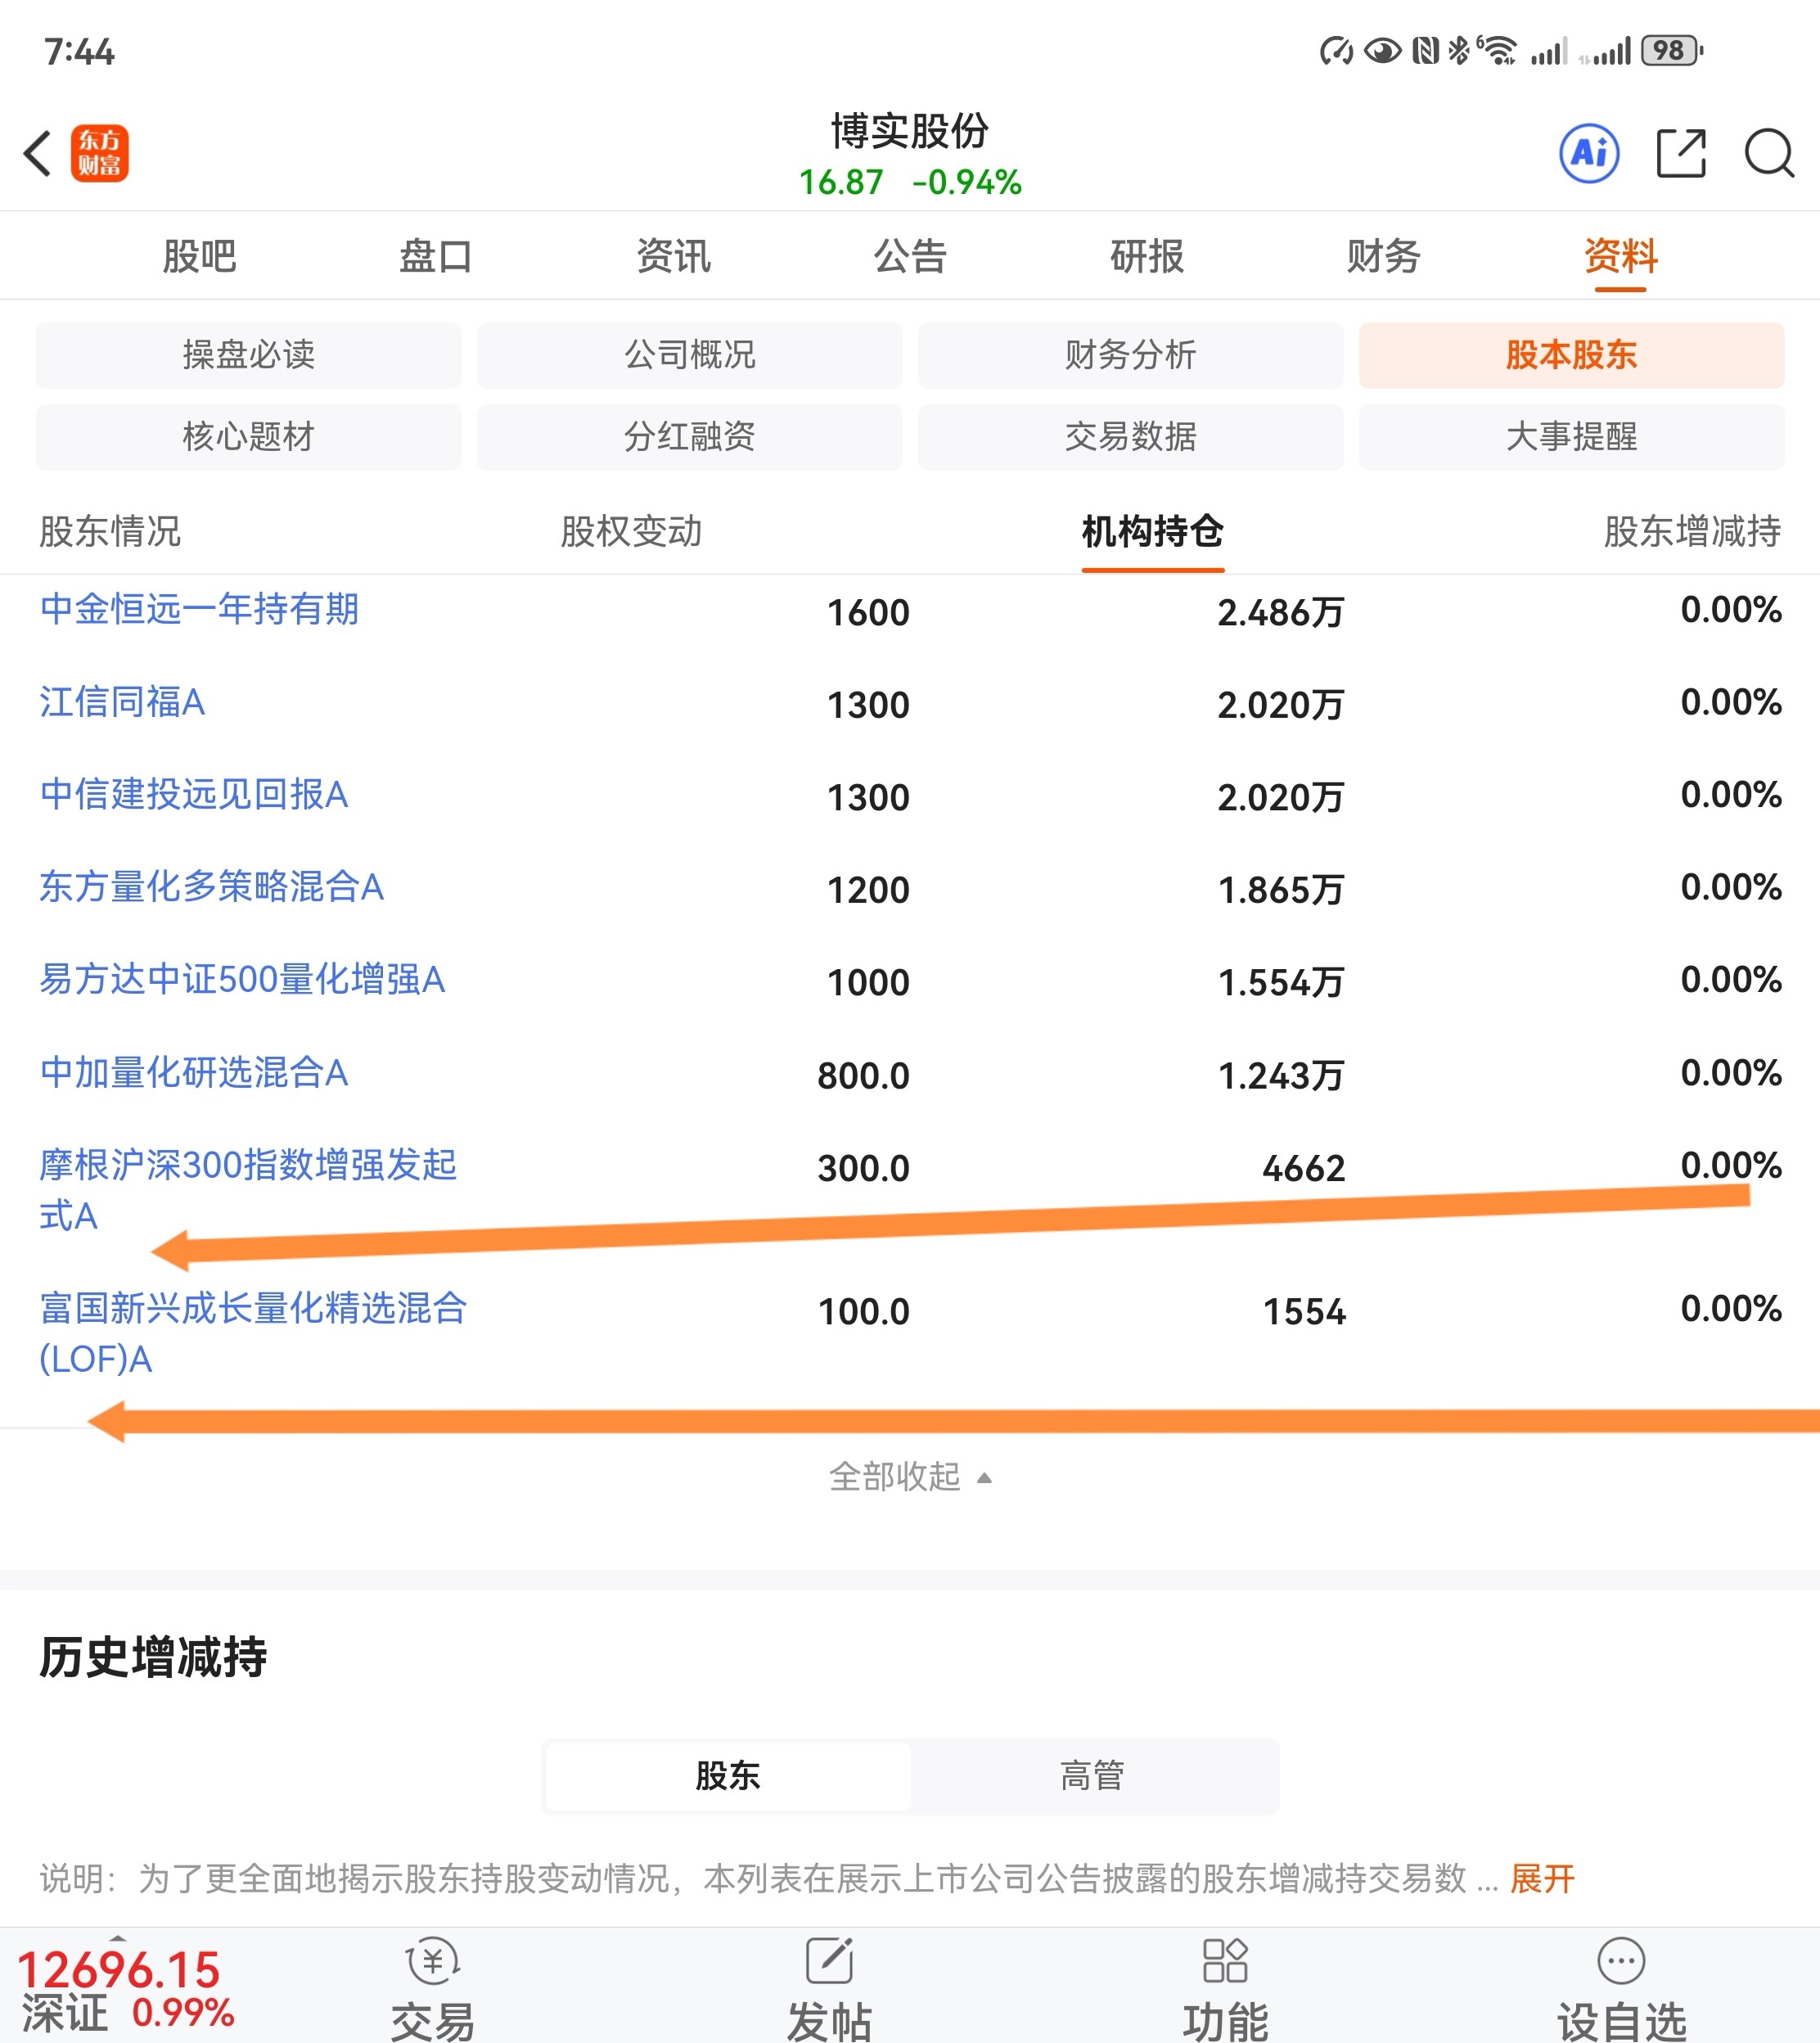Tap the Bluetooth status icon

1459,50
